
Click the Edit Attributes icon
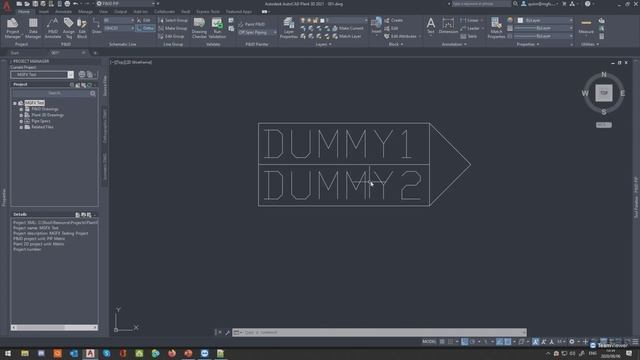click(401, 36)
